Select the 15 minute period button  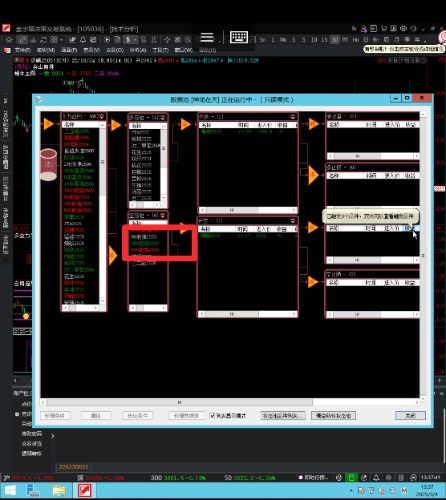[324, 40]
